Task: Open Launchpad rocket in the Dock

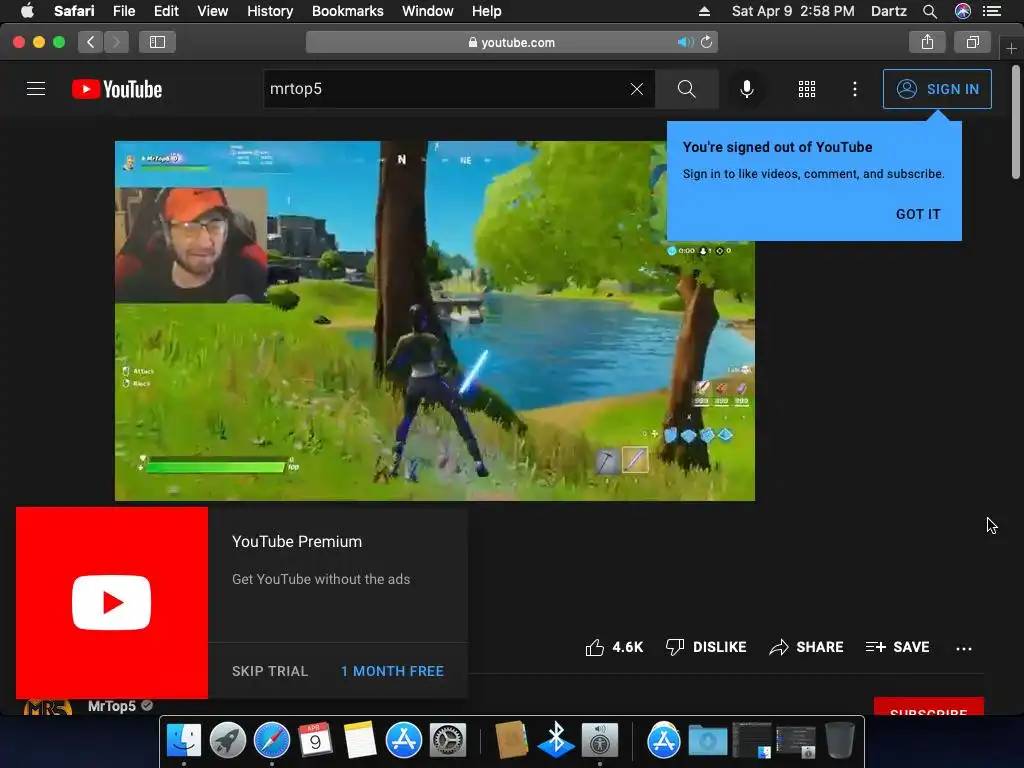Action: (227, 740)
